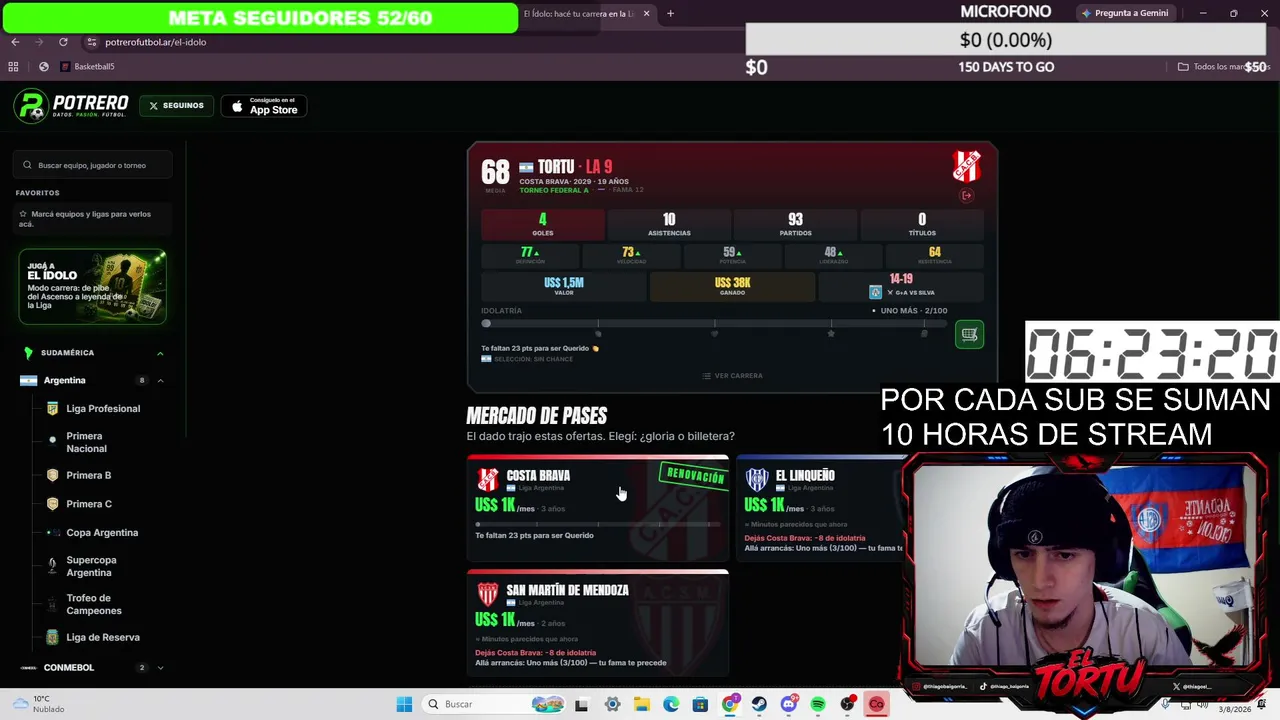Open the Windows Start menu
Image resolution: width=1280 pixels, height=720 pixels.
pos(404,704)
